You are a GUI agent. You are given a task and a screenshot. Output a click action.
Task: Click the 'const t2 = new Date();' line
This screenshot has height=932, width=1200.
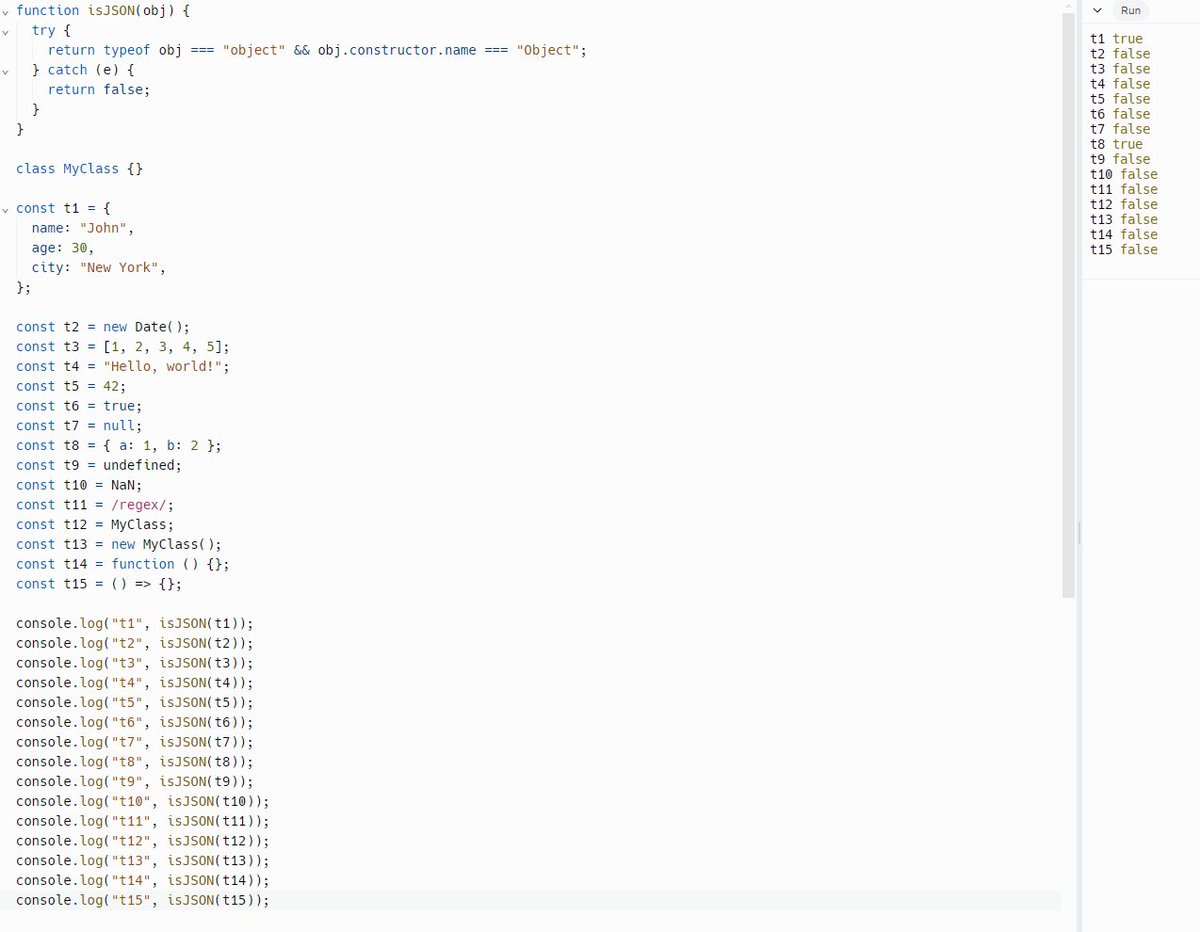coord(103,327)
